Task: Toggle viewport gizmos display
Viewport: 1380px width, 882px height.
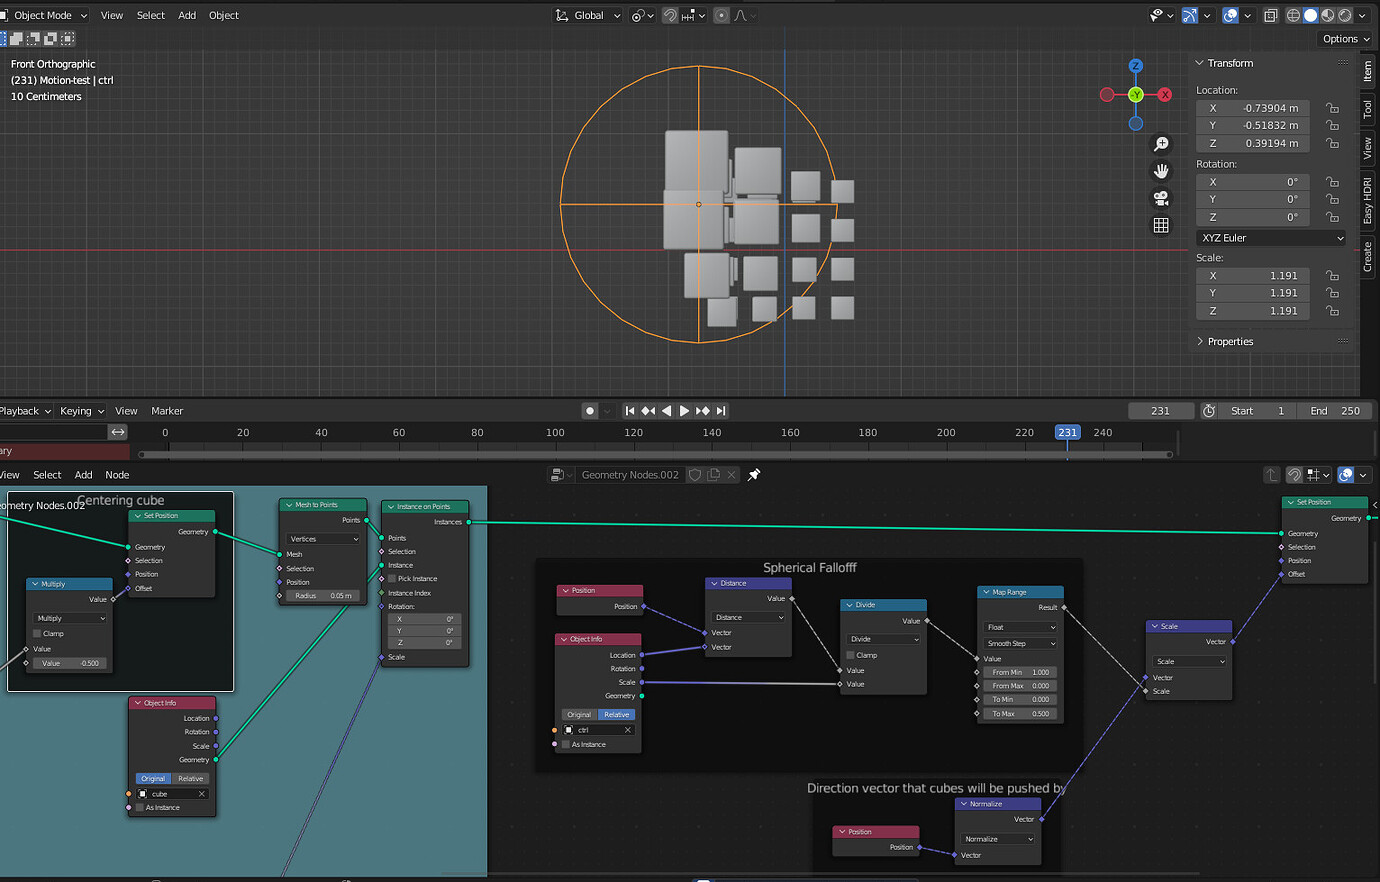Action: [x=1190, y=15]
